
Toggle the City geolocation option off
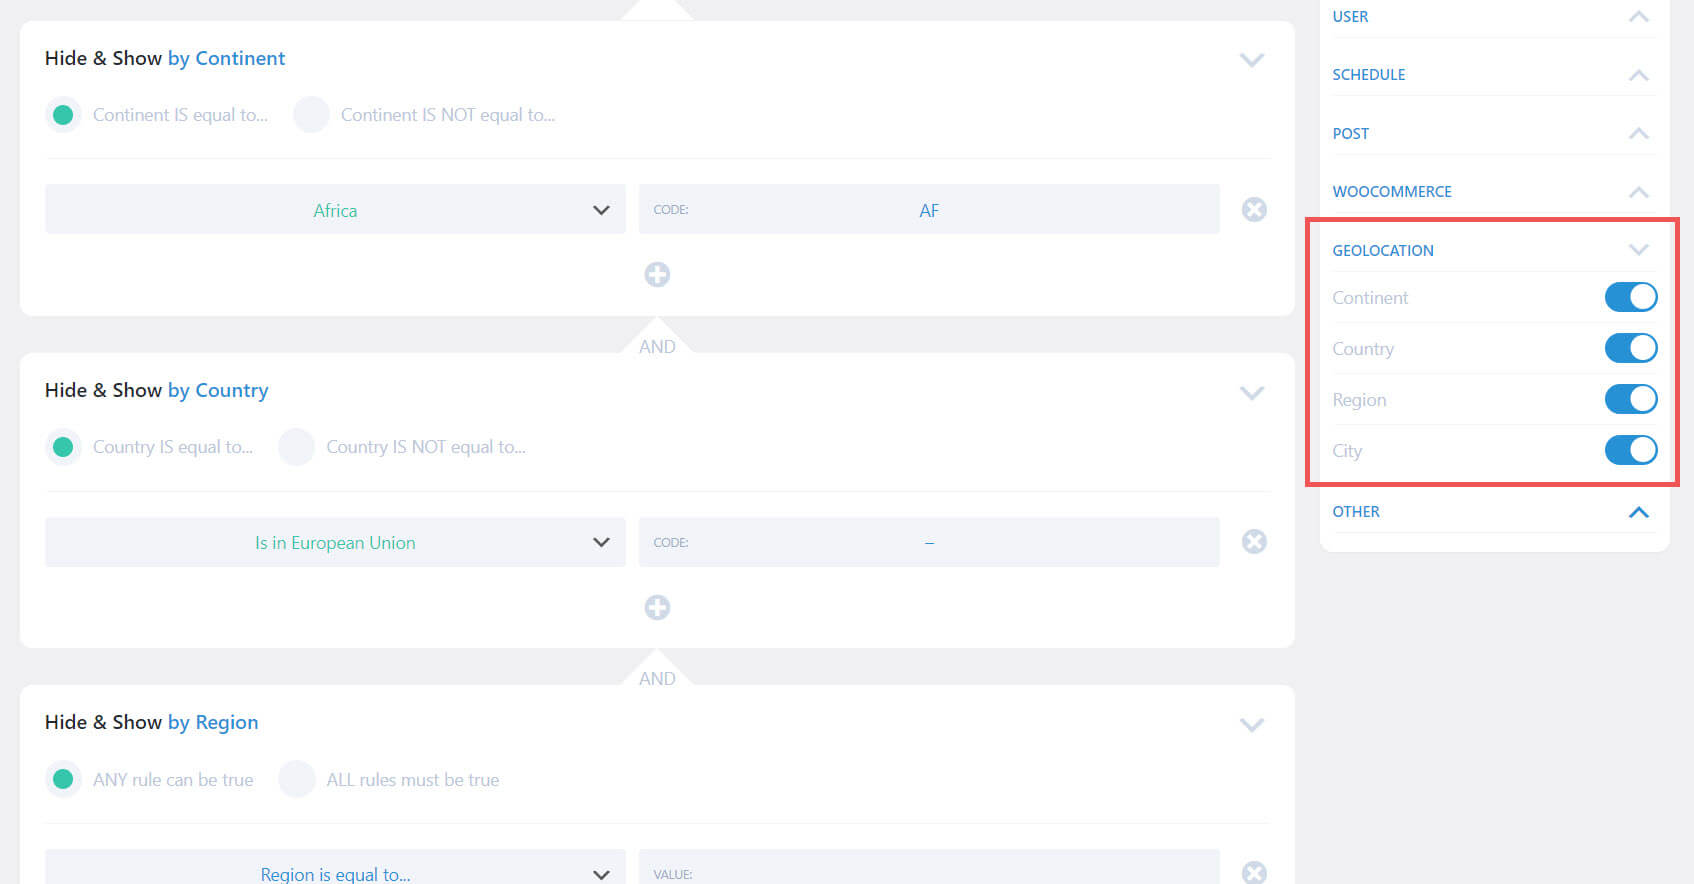(x=1630, y=450)
